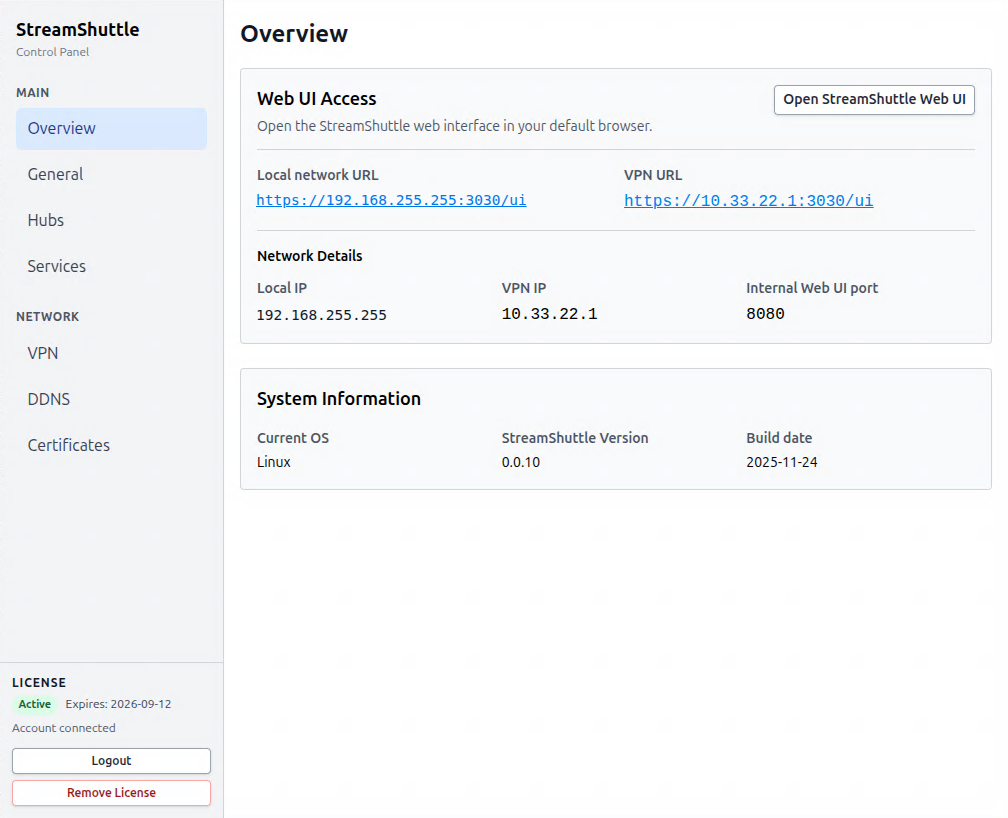Viewport: 1008px width, 818px height.
Task: Click the Local IP value 192.168.255.255
Action: click(x=321, y=315)
